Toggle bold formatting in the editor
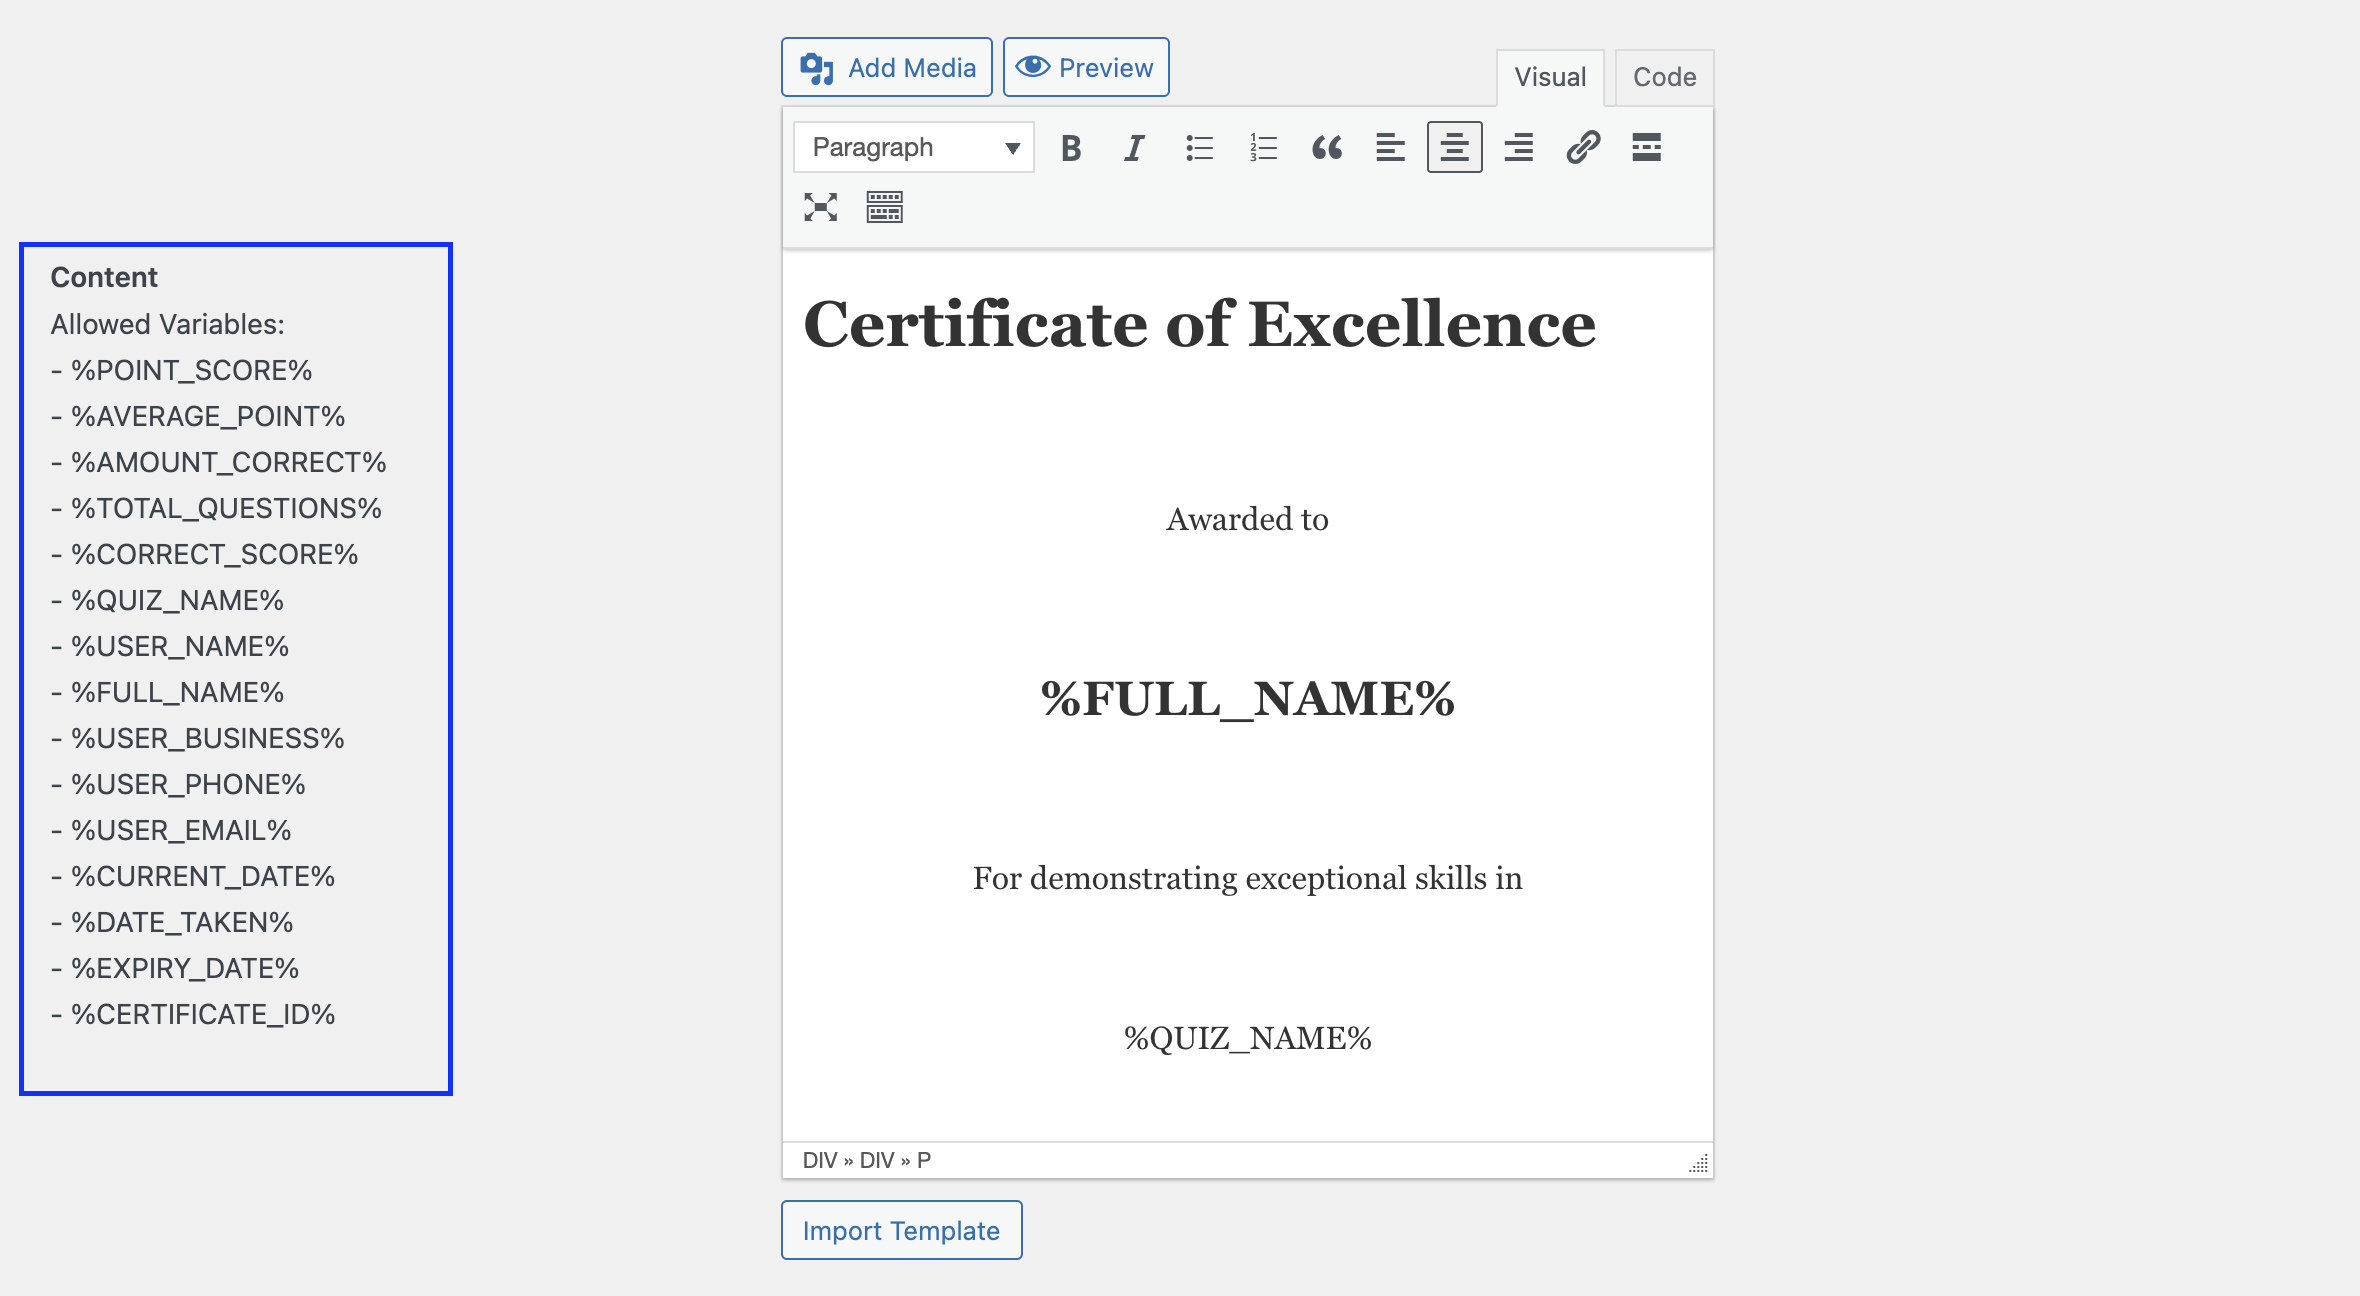The image size is (2360, 1296). click(1069, 147)
